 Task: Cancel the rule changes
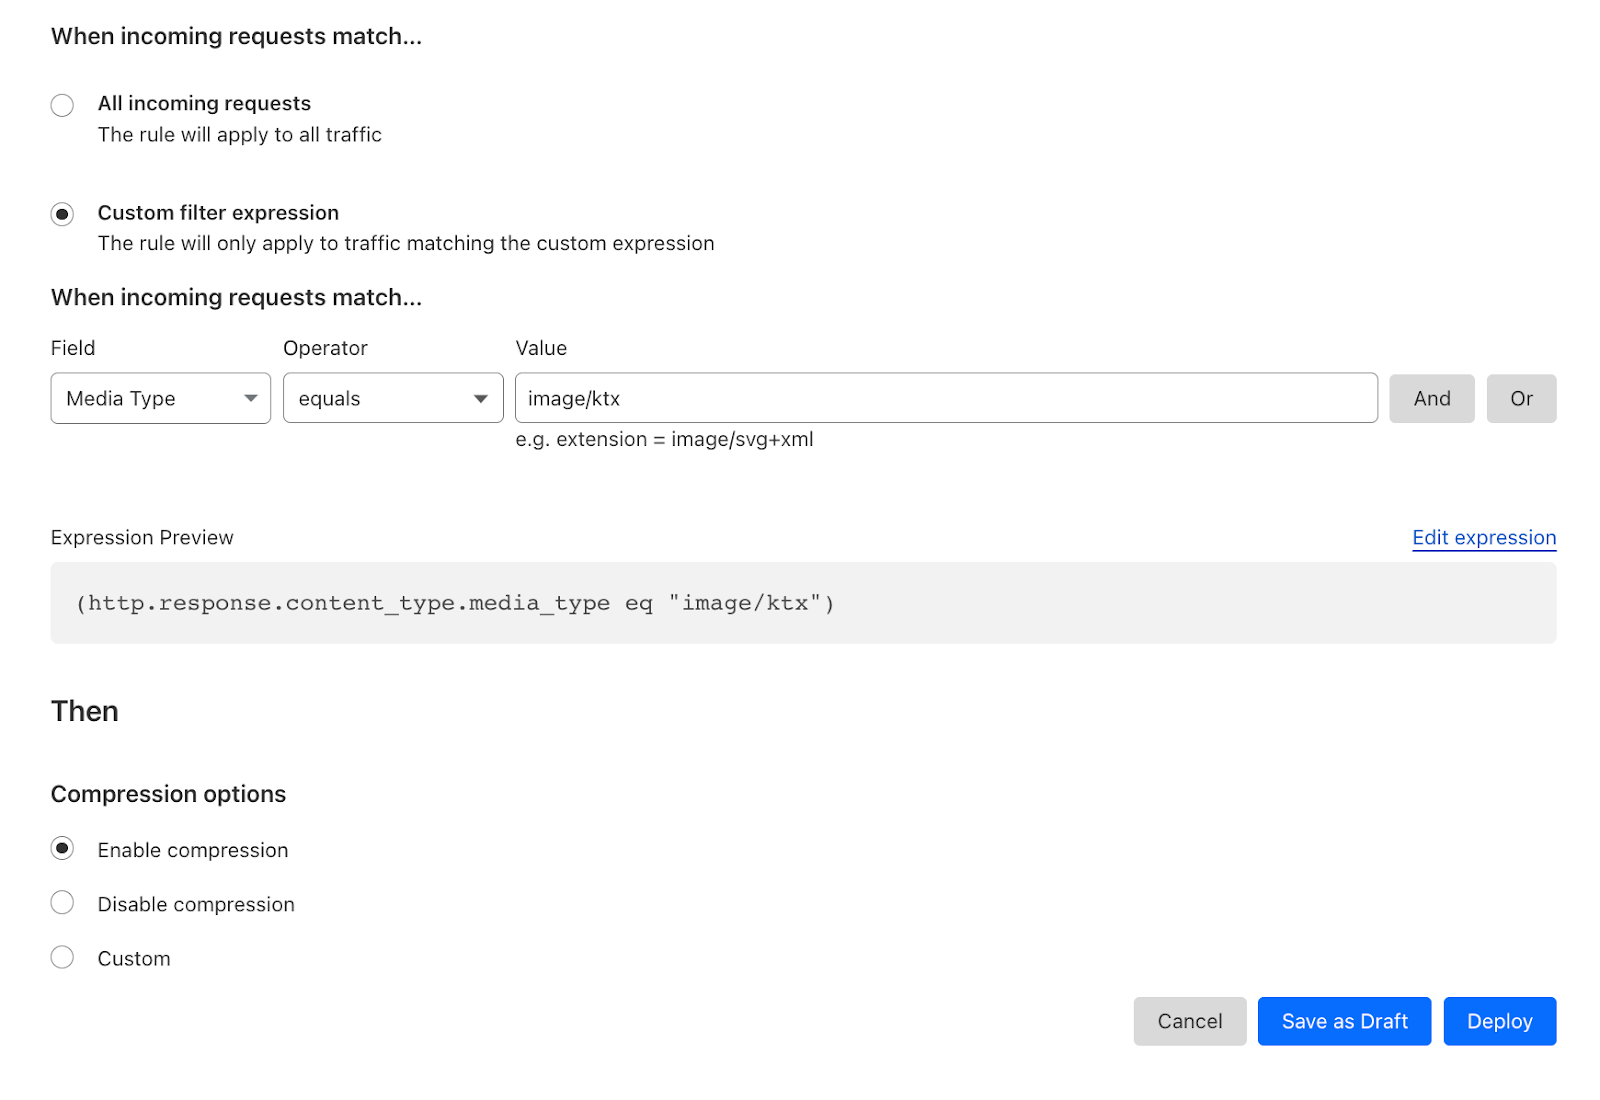coord(1189,1021)
